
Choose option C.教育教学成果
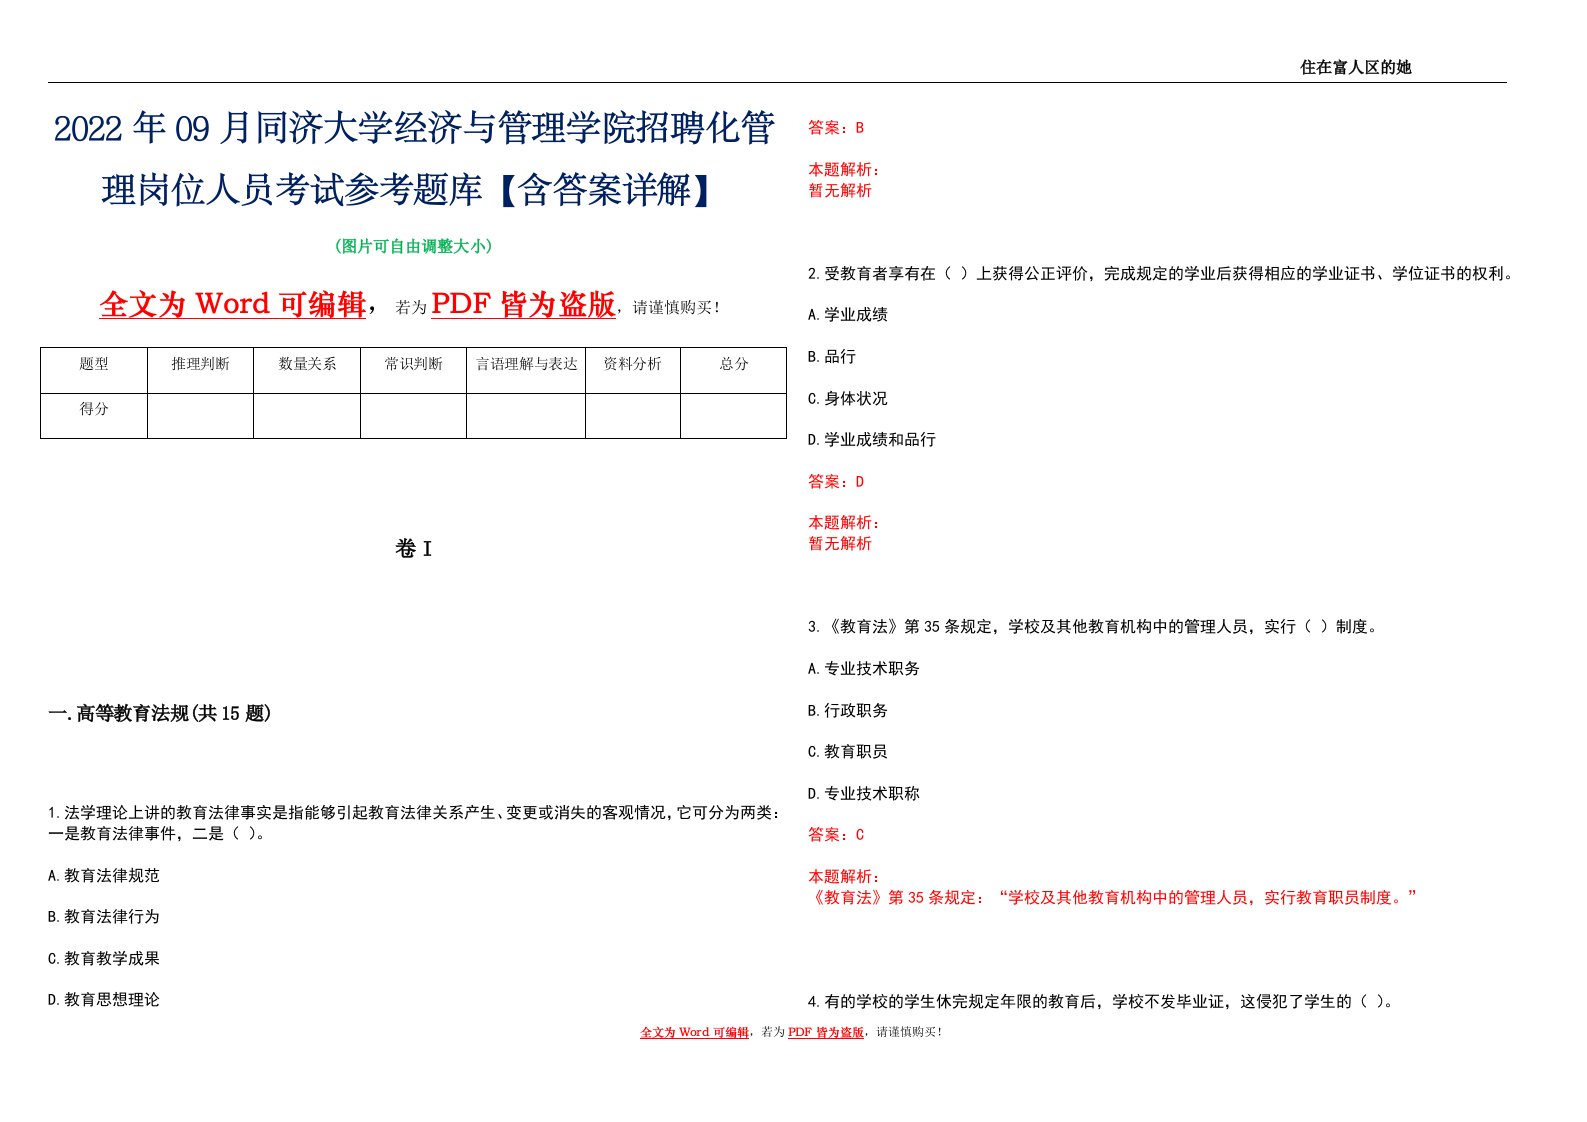[x=104, y=958]
